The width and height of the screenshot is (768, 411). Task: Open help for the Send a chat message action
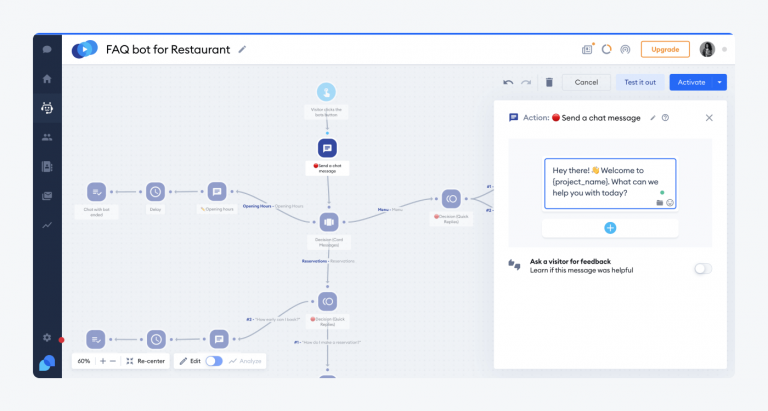pyautogui.click(x=666, y=118)
